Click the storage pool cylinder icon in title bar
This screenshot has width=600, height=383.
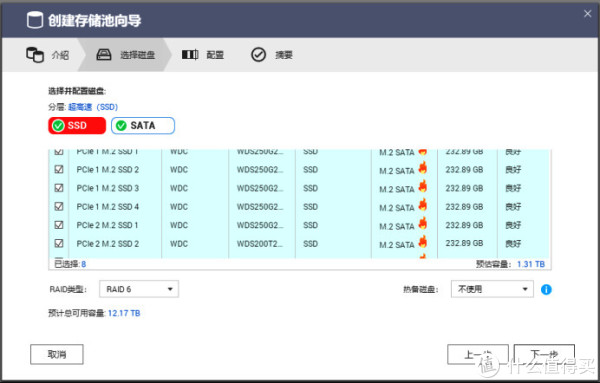coord(35,20)
